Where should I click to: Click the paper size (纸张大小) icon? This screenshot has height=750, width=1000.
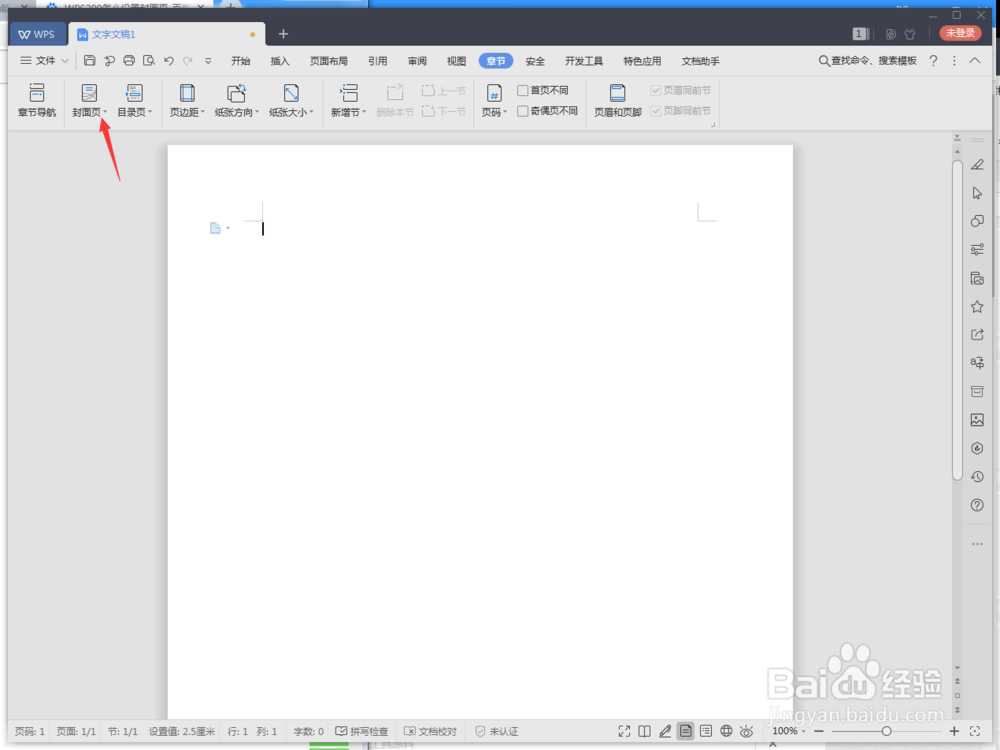coord(291,93)
